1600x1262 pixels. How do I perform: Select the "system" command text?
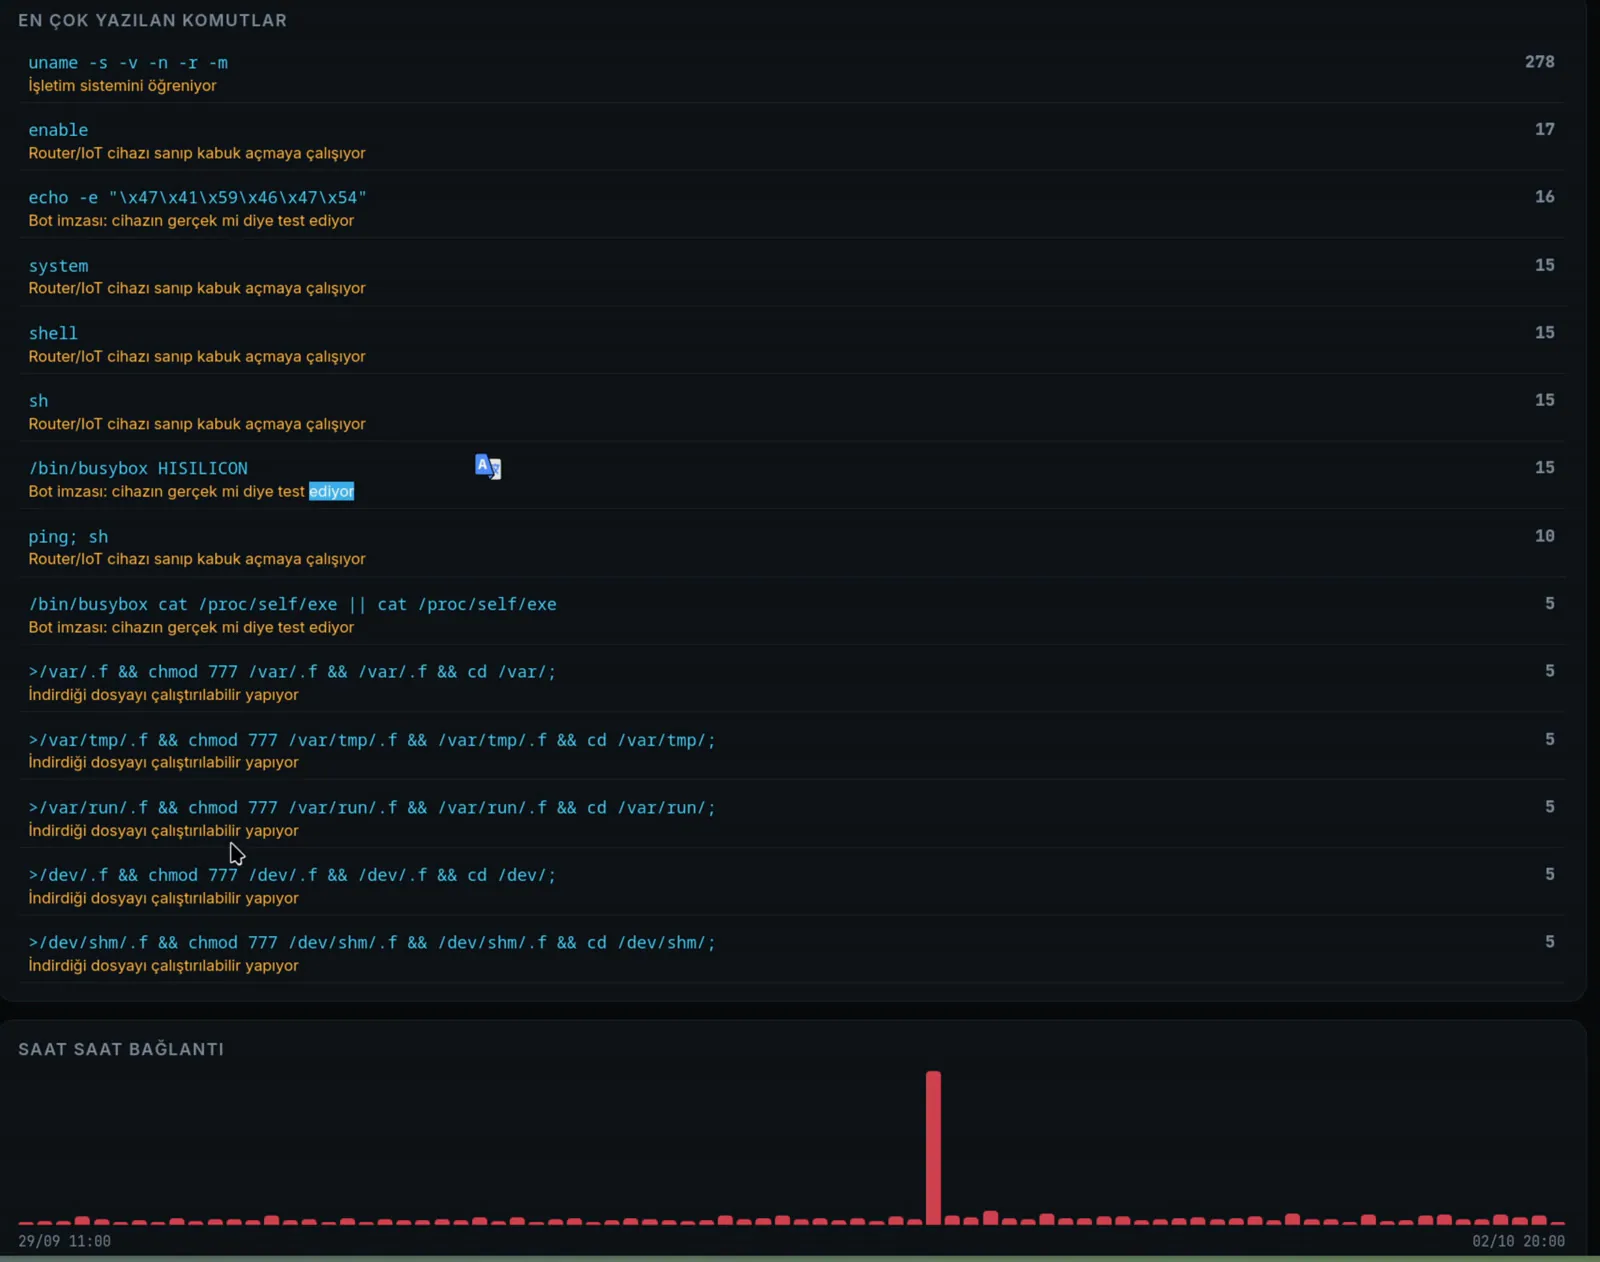point(58,266)
